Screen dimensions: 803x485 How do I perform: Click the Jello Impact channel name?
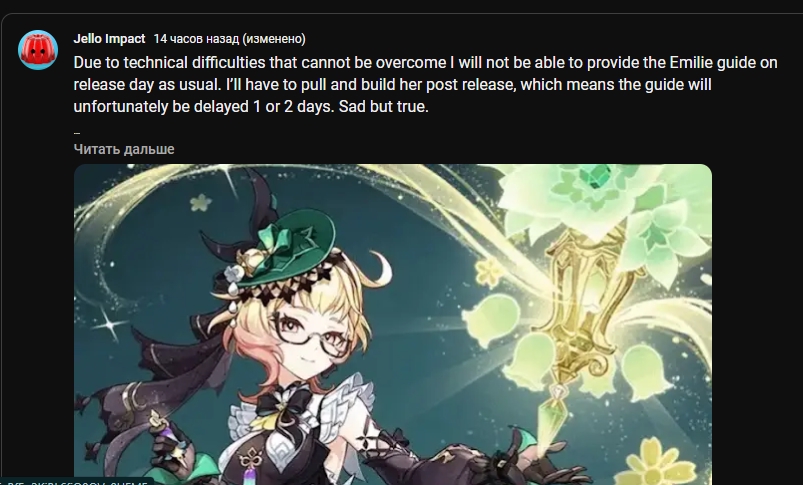109,39
